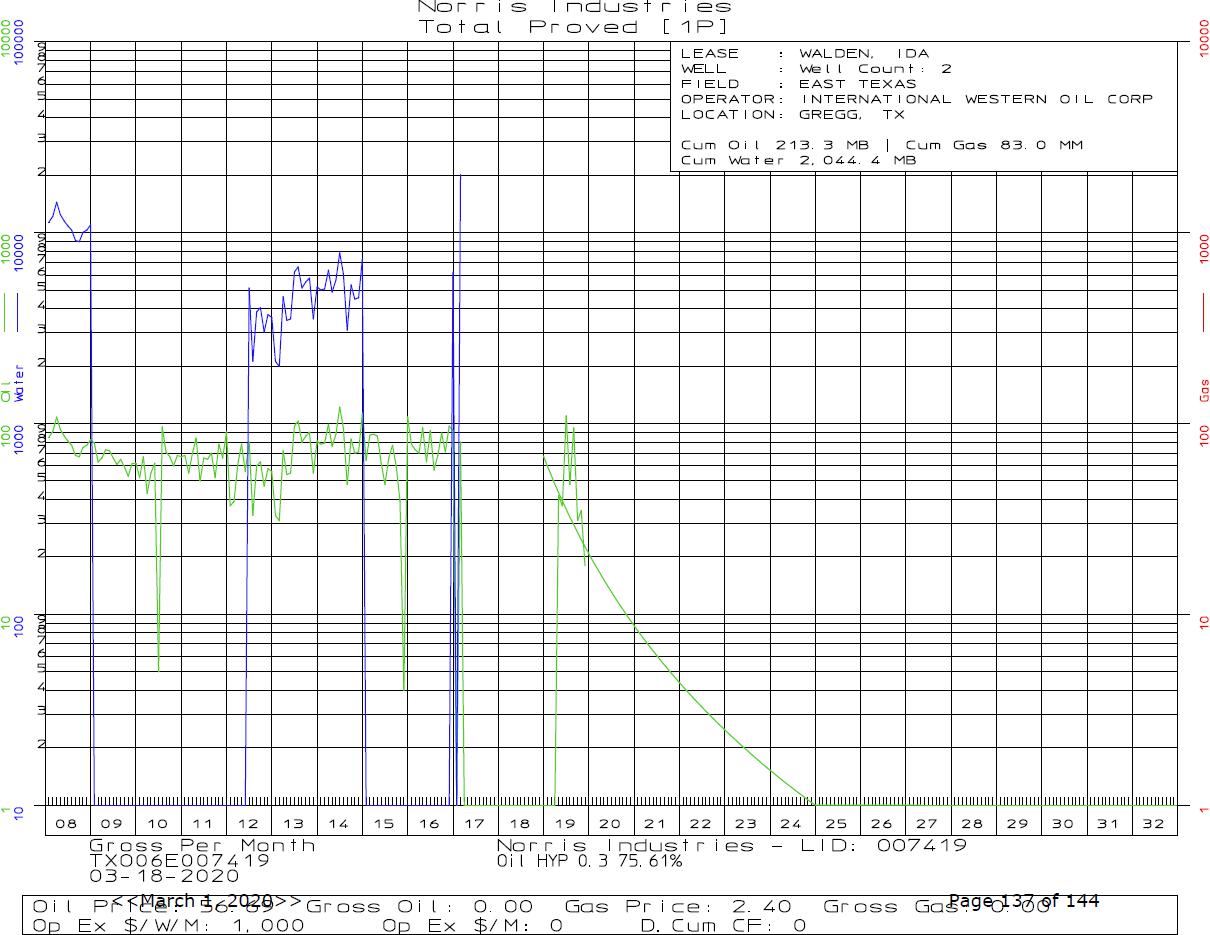Select year 25 on the time axis
This screenshot has width=1210, height=935.
836,824
